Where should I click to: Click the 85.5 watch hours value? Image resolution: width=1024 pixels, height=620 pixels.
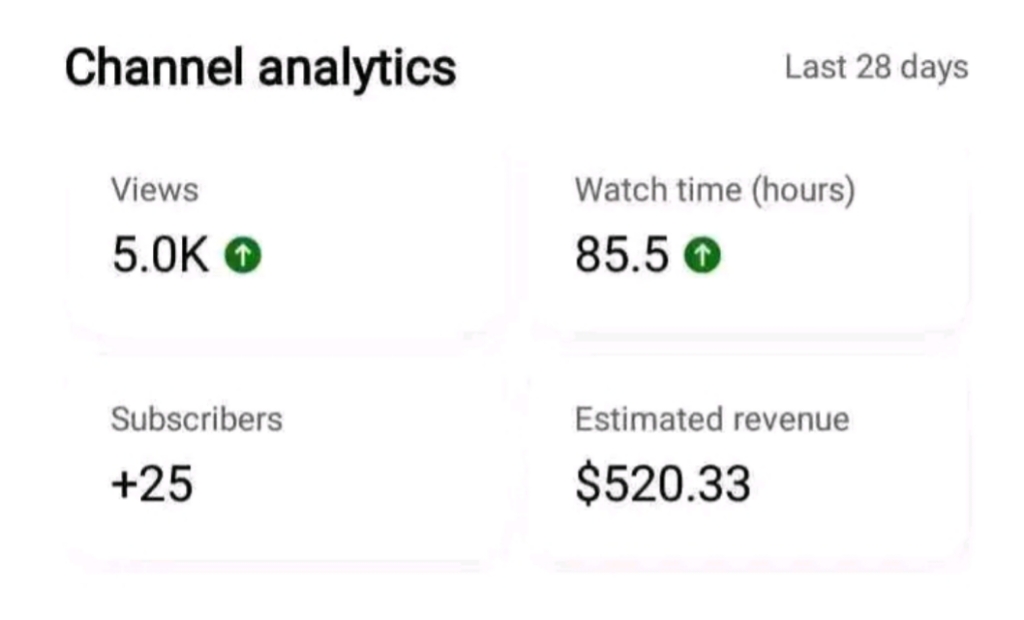621,257
